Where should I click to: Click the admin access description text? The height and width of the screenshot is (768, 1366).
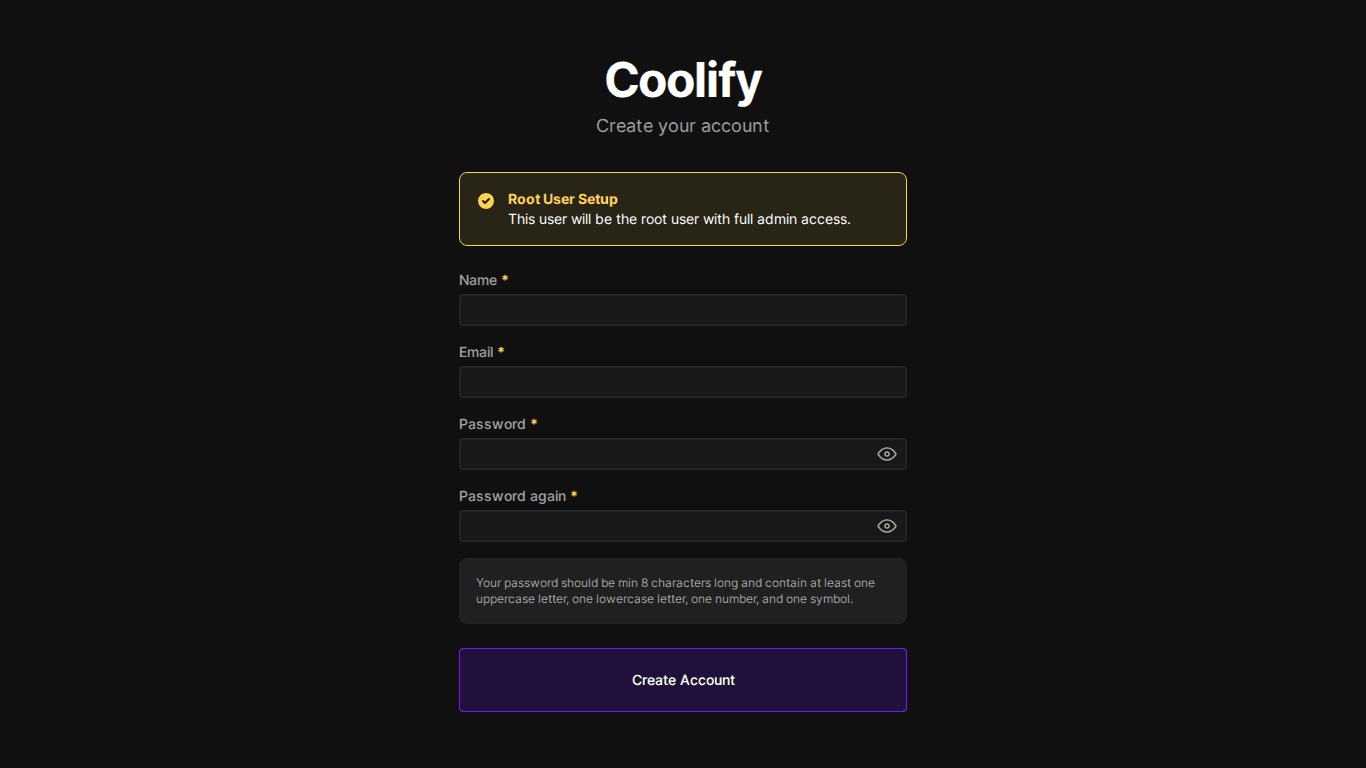(x=679, y=219)
